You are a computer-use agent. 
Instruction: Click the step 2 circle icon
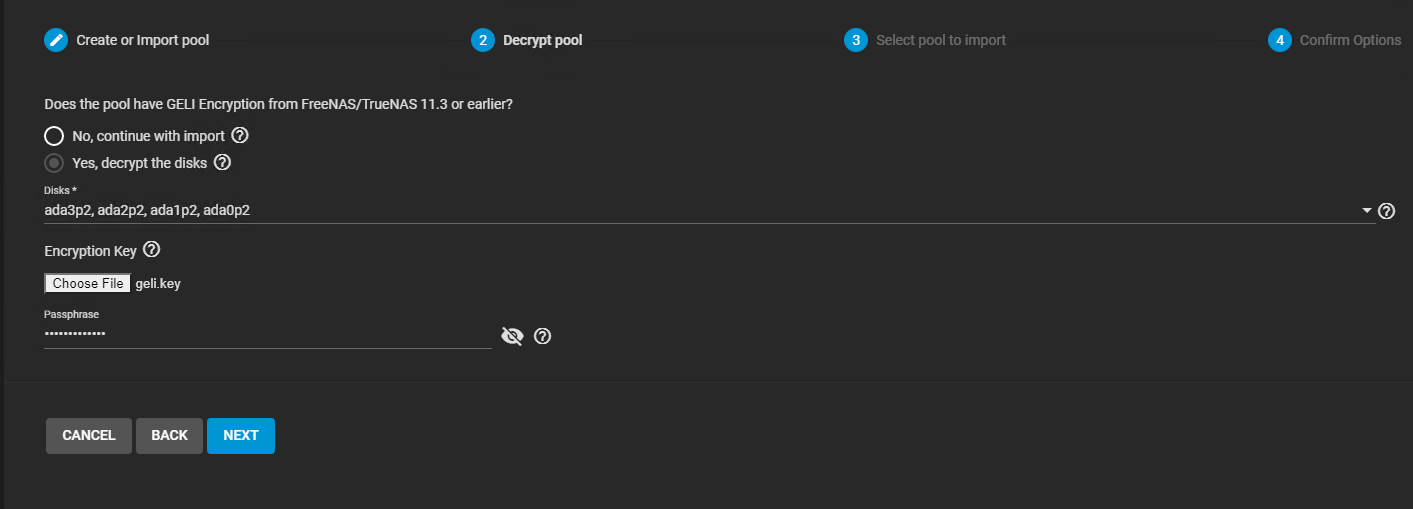[x=483, y=40]
